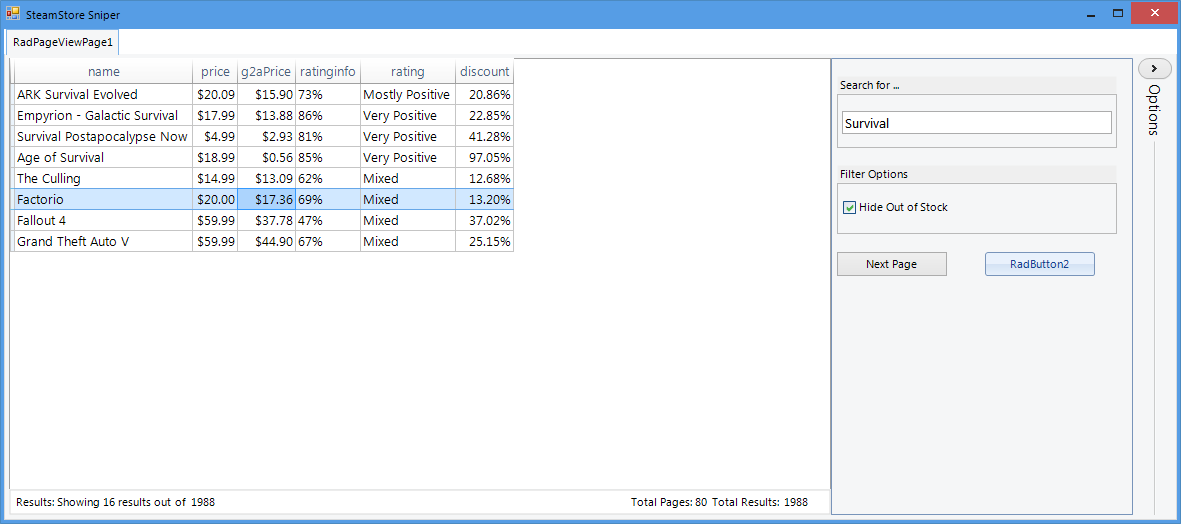Sort by the g2aPrice column header

click(x=267, y=72)
